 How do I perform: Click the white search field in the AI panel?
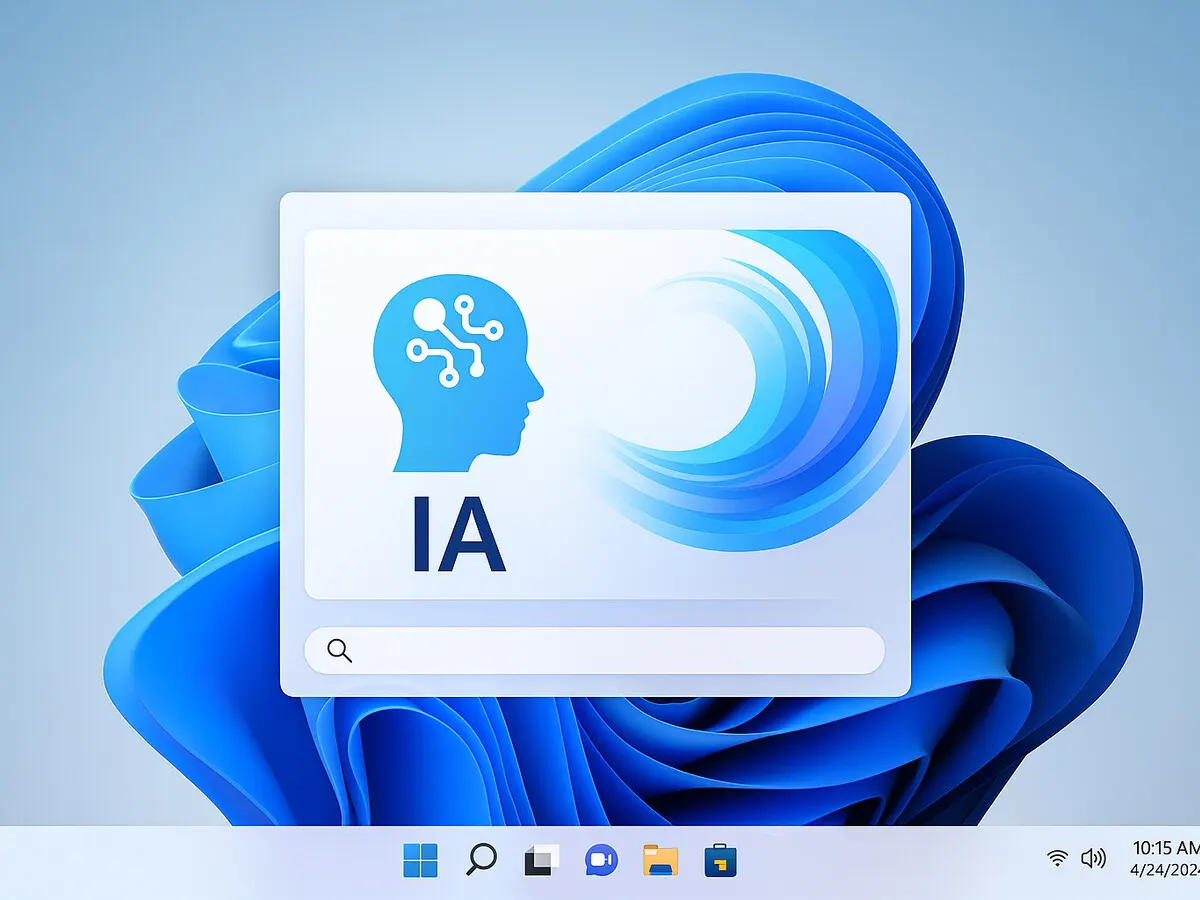point(600,651)
